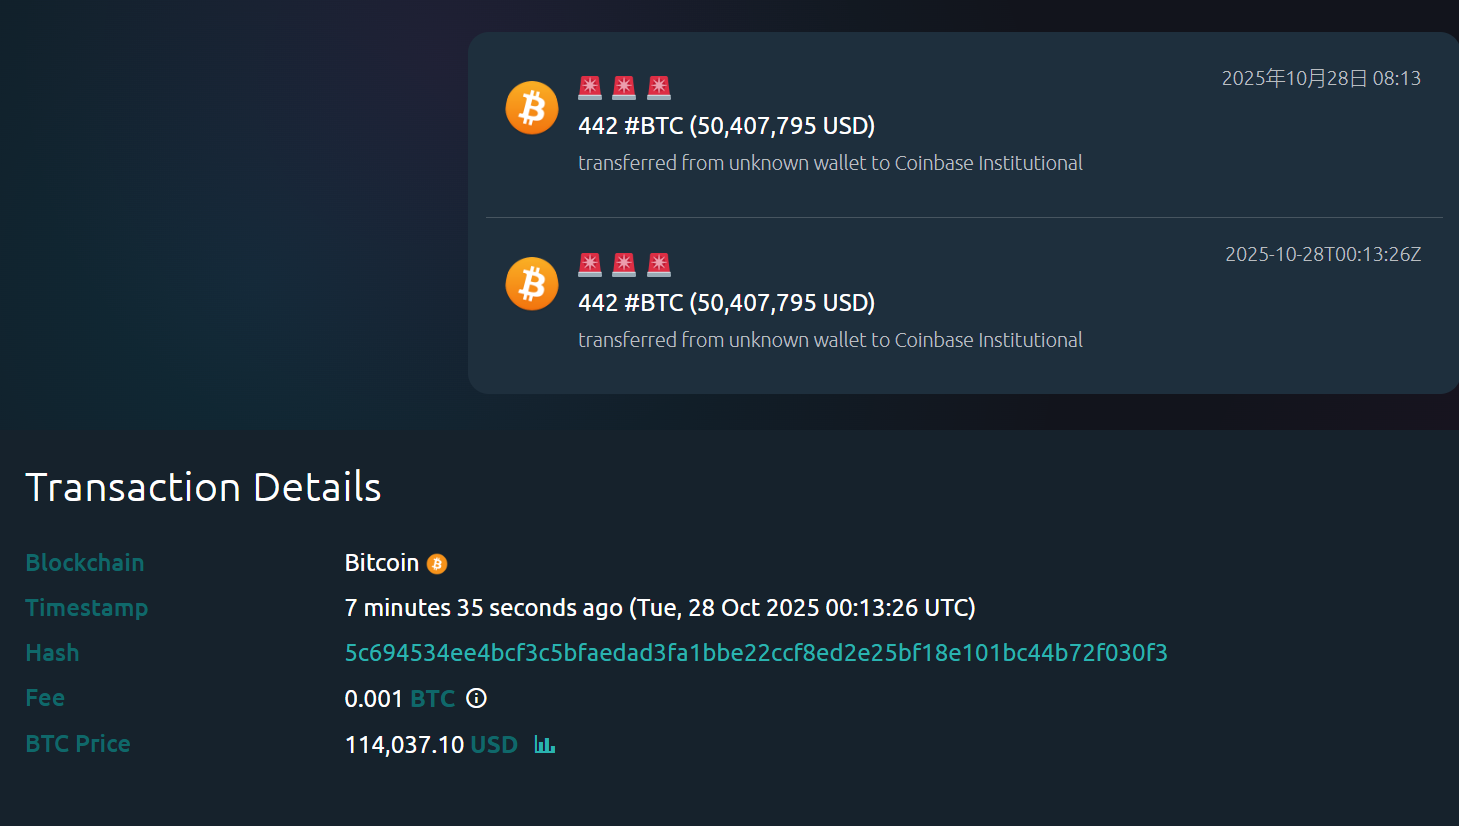Select the Transaction Details heading

(203, 487)
